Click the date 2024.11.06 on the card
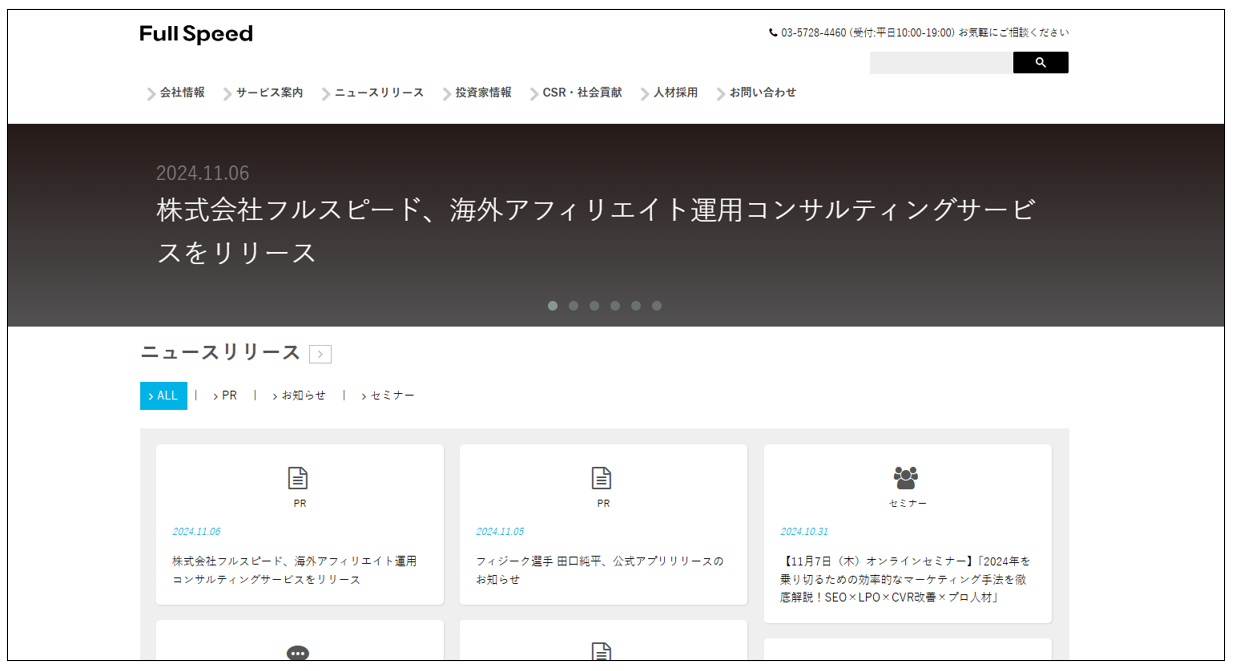Image resolution: width=1233 pixels, height=671 pixels. tap(196, 532)
